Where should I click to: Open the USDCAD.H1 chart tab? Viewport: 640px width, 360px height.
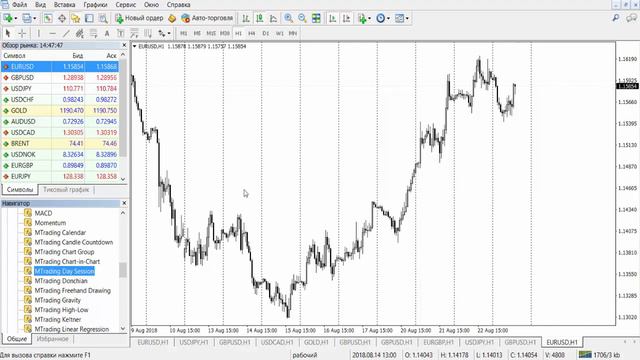click(x=277, y=342)
